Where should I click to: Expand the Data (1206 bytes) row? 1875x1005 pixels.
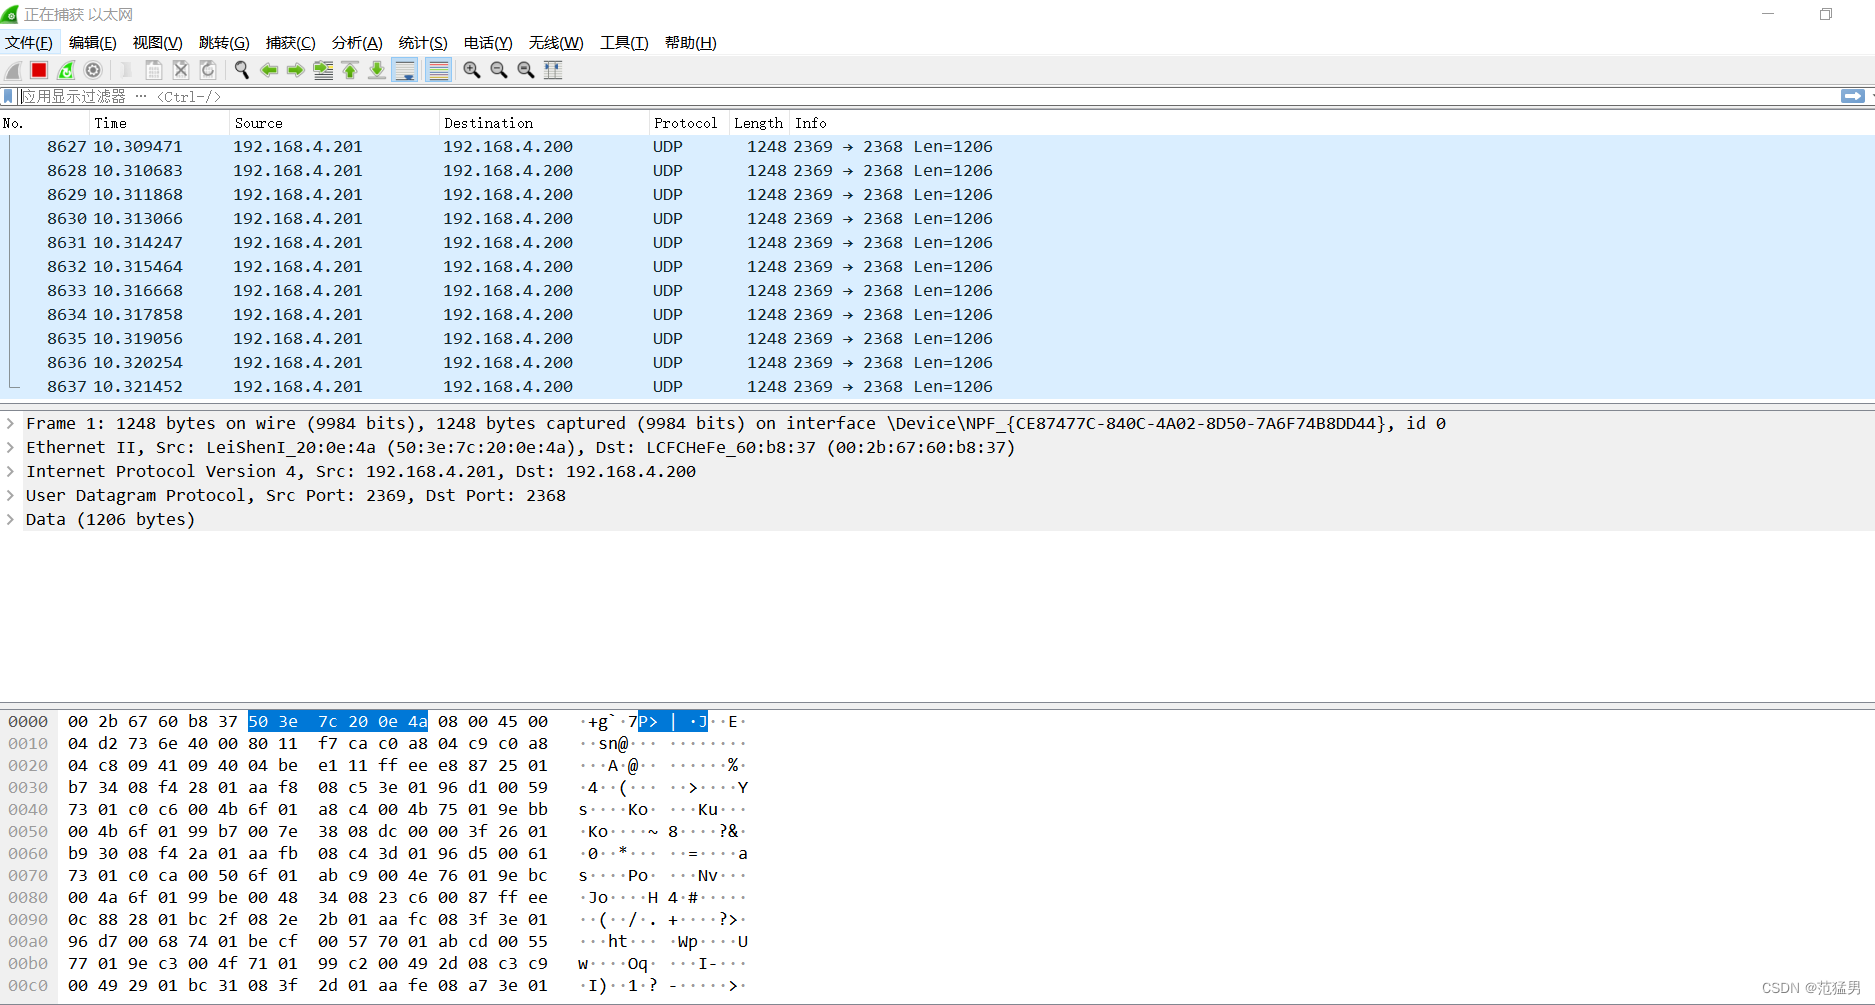(10, 520)
